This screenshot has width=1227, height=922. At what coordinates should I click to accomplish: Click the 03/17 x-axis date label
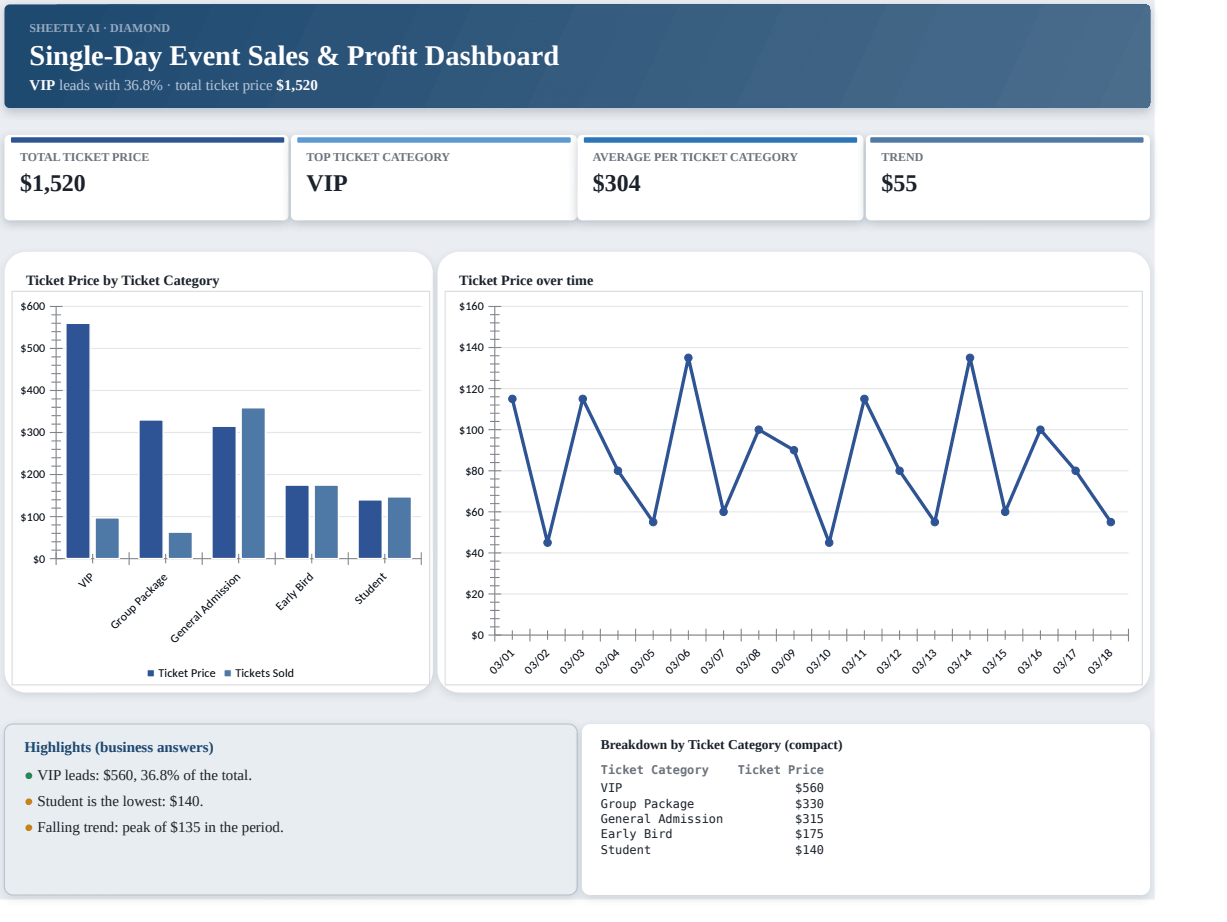(x=1065, y=661)
